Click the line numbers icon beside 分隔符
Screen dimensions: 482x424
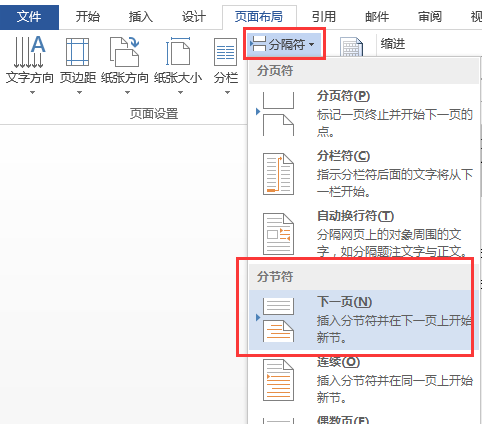pos(351,47)
